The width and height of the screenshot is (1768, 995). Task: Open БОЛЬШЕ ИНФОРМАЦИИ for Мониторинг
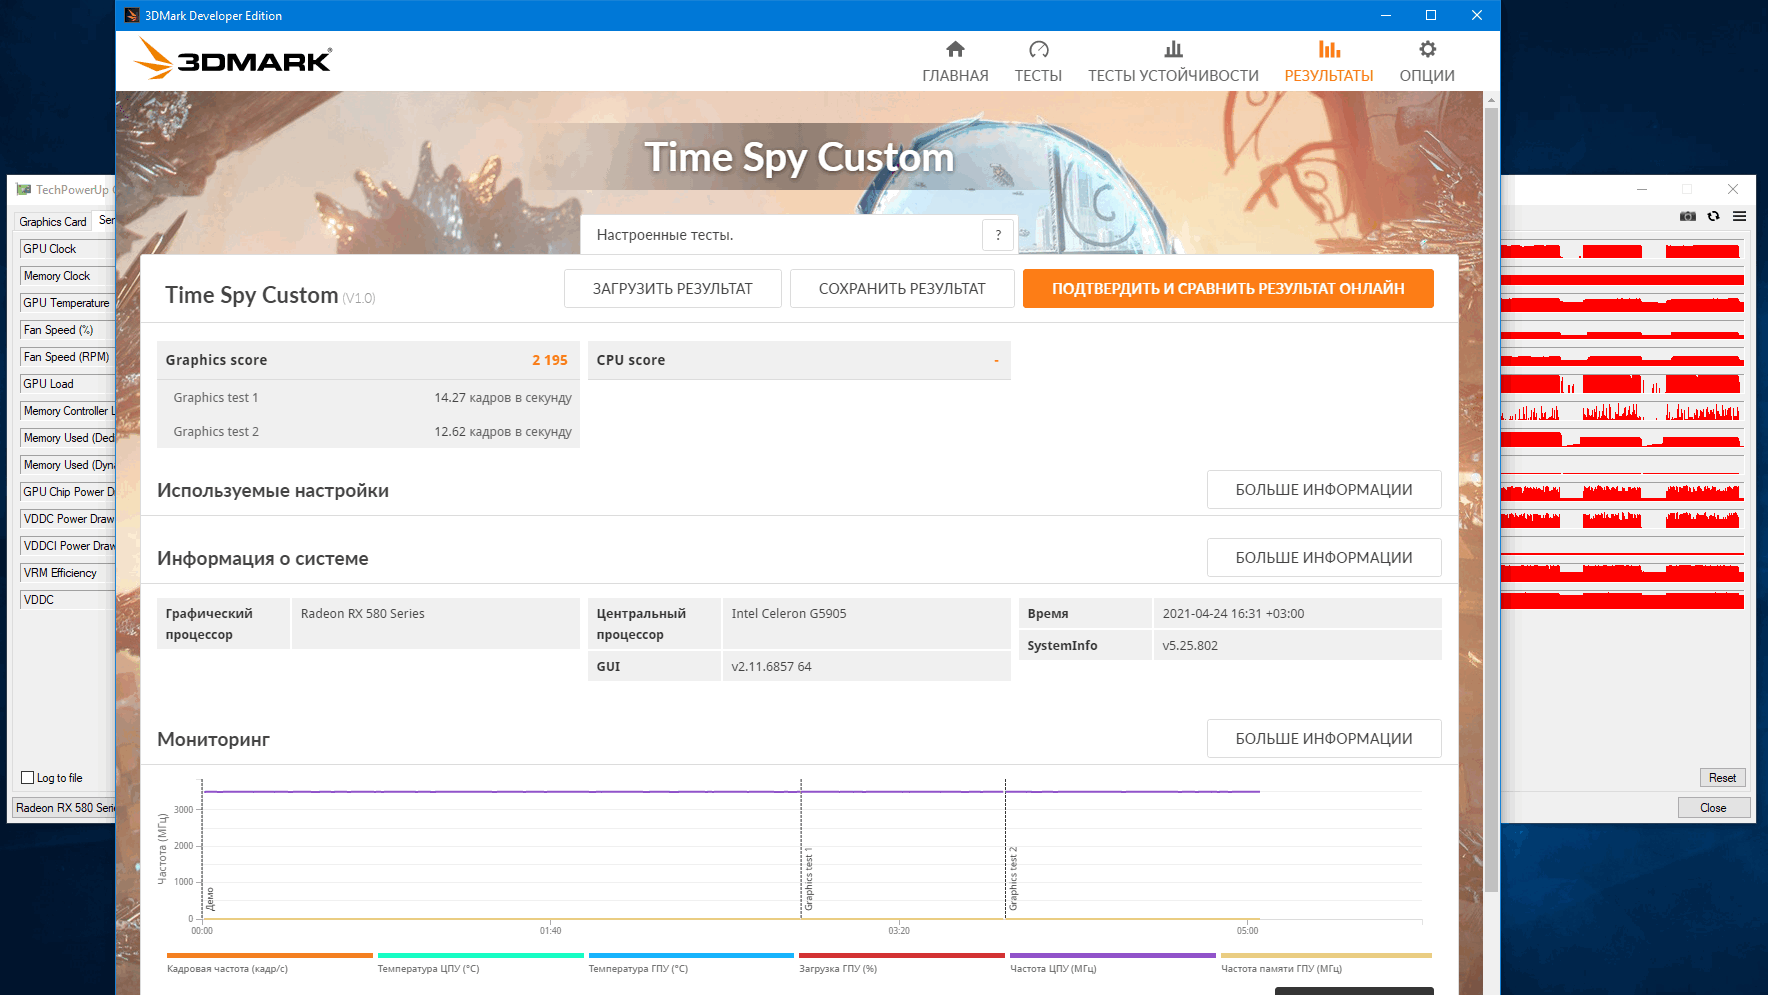tap(1324, 739)
